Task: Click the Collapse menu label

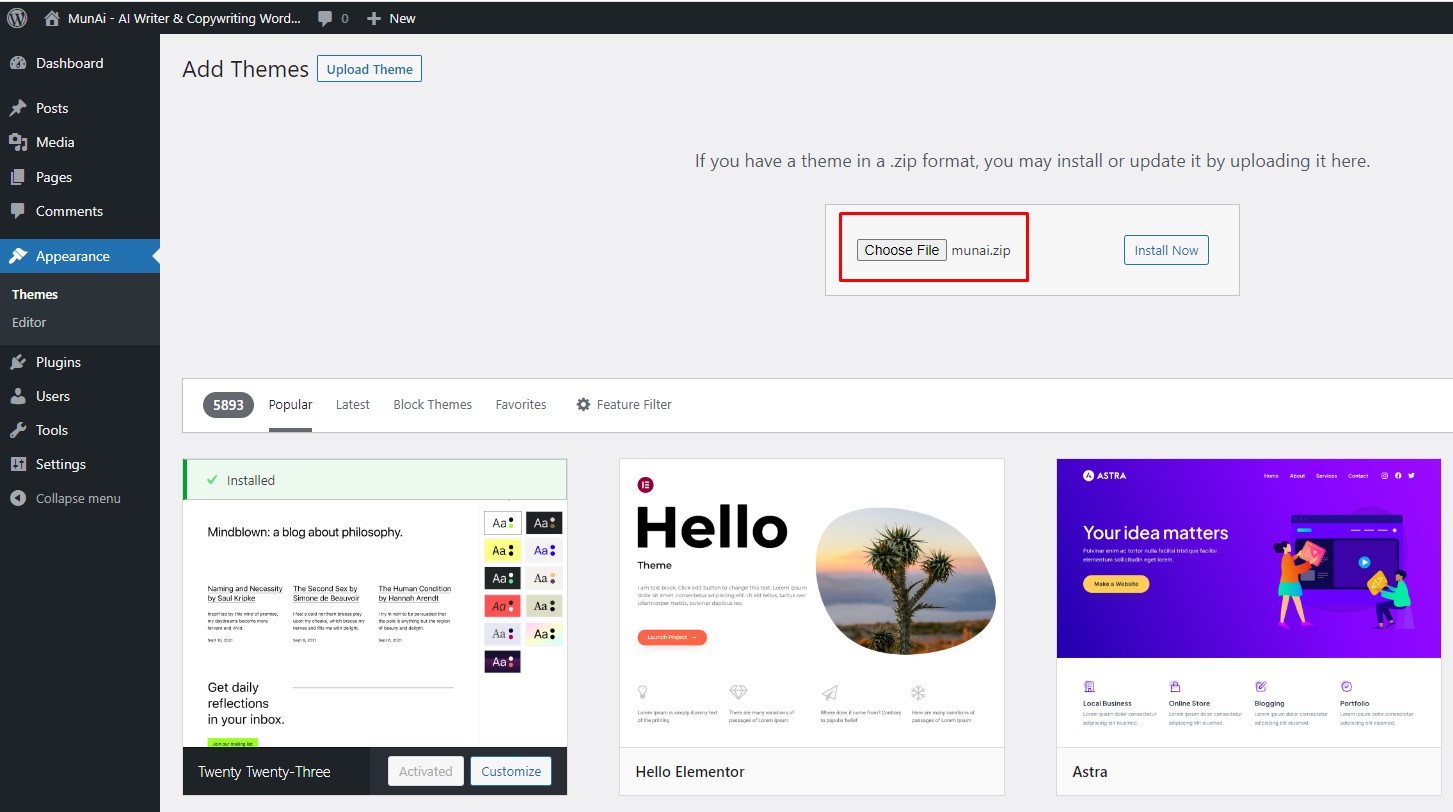Action: pos(78,498)
